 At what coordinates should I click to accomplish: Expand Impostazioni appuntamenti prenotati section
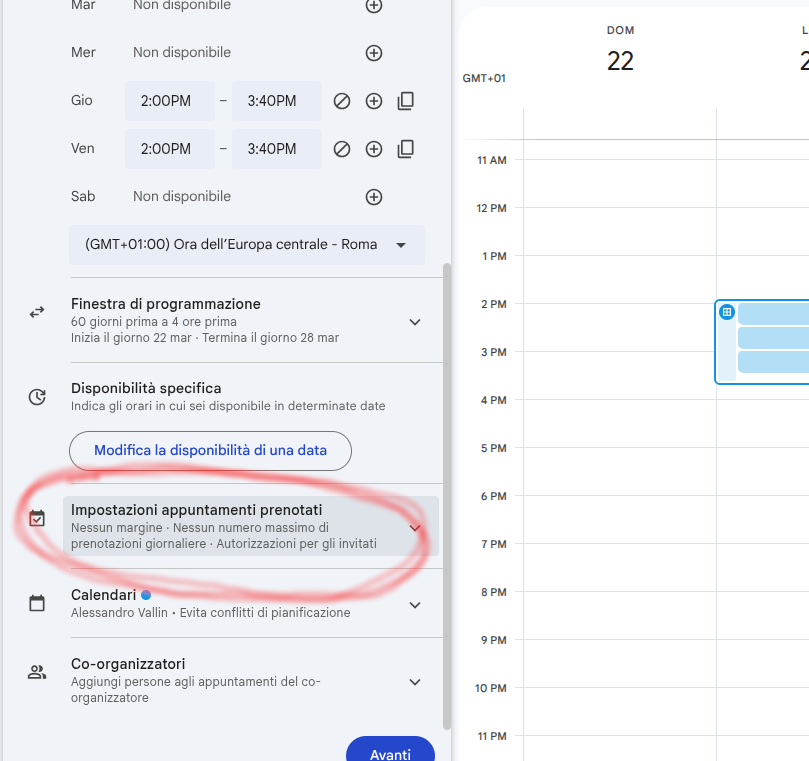tap(415, 527)
